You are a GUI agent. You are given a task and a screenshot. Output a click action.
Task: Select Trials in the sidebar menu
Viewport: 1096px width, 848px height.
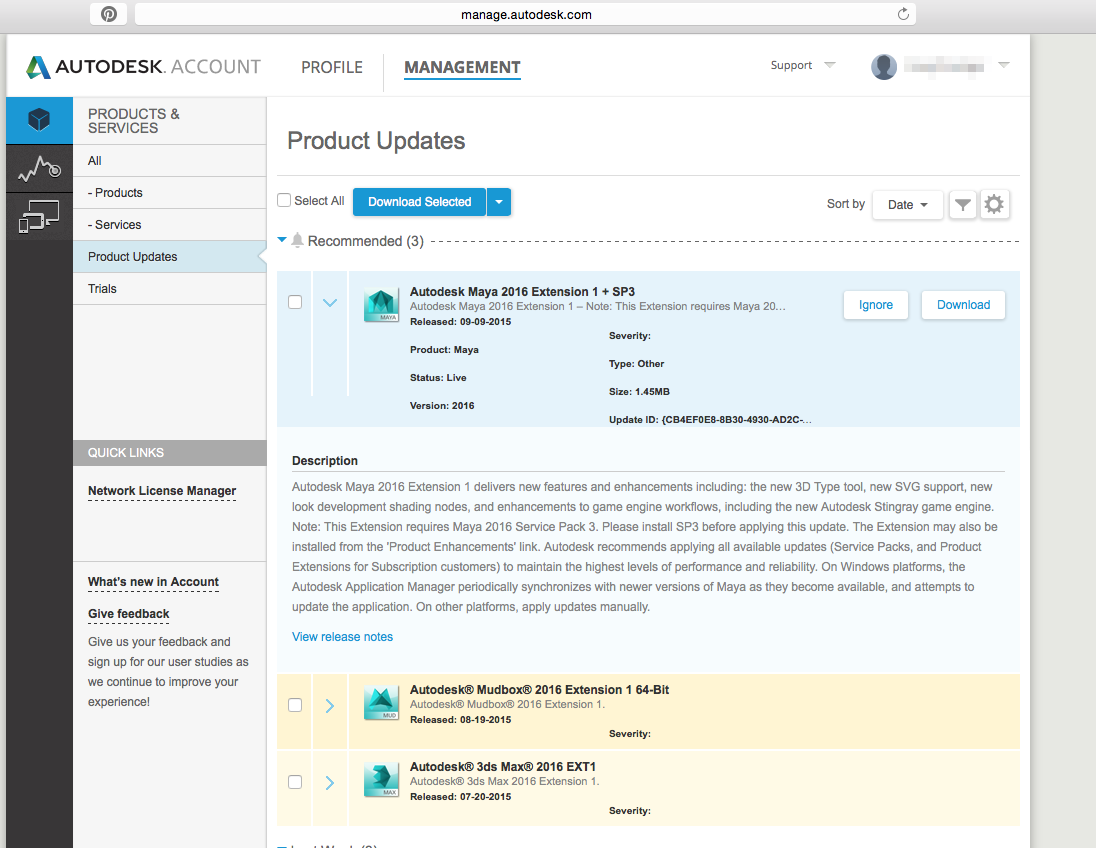point(170,289)
